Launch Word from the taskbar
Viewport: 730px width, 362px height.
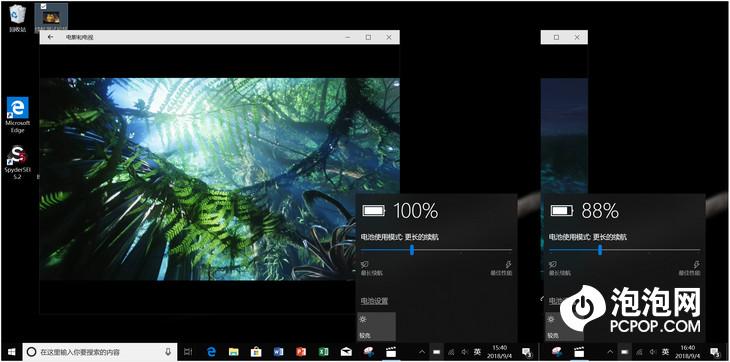[x=278, y=352]
